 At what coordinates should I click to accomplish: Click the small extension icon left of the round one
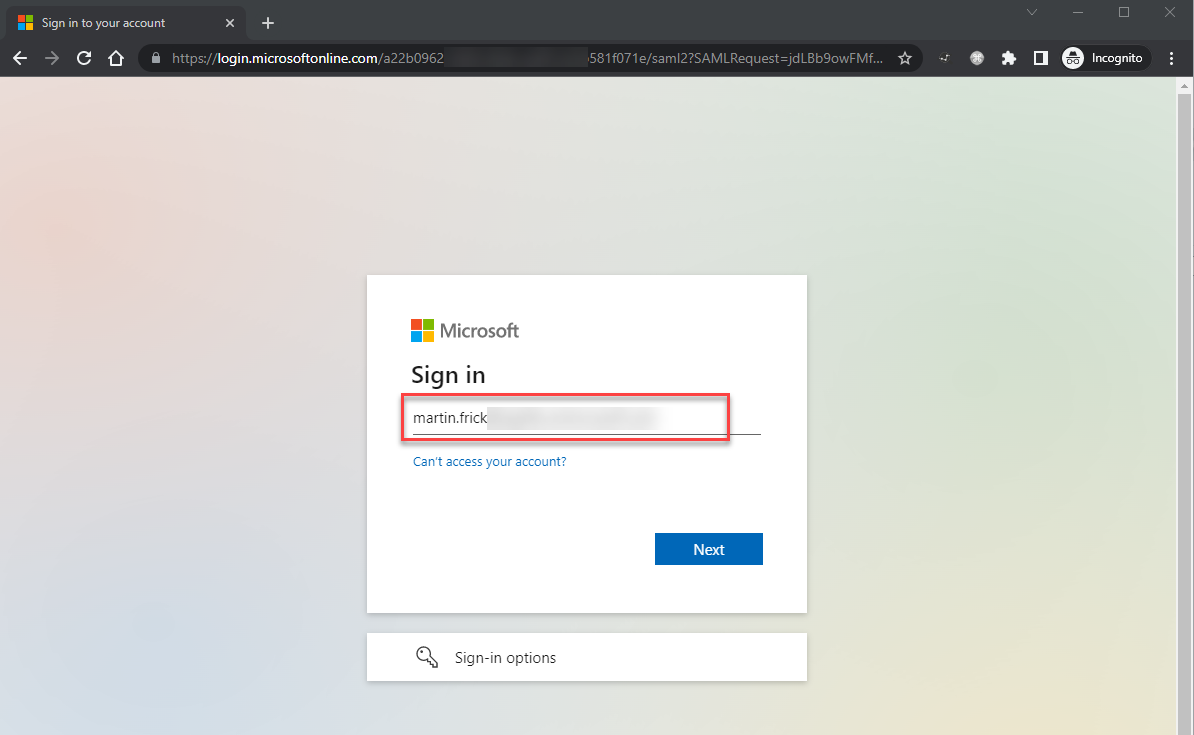[x=944, y=58]
